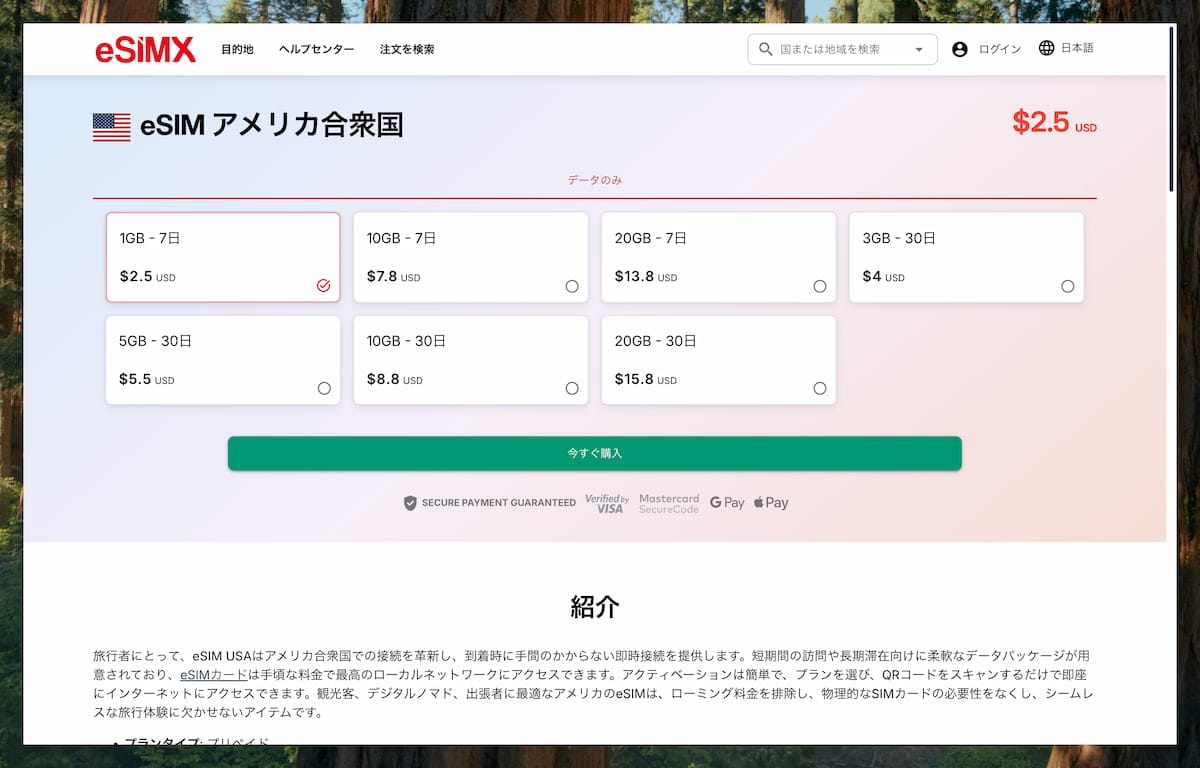This screenshot has width=1200, height=768.
Task: Select the 20GB - 30日 plan radio
Action: point(820,388)
